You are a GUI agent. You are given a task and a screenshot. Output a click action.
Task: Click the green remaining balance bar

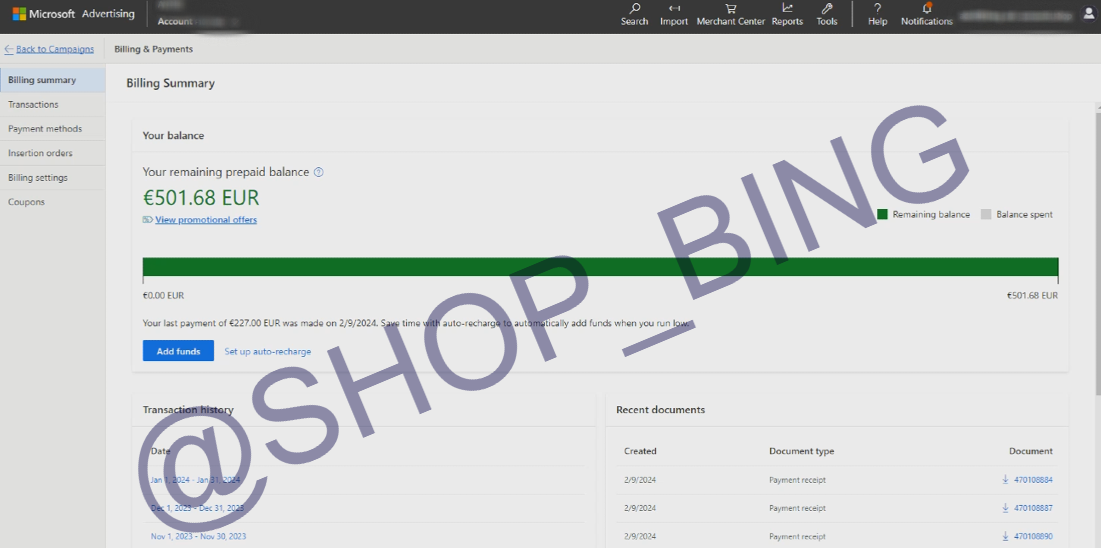coord(600,267)
